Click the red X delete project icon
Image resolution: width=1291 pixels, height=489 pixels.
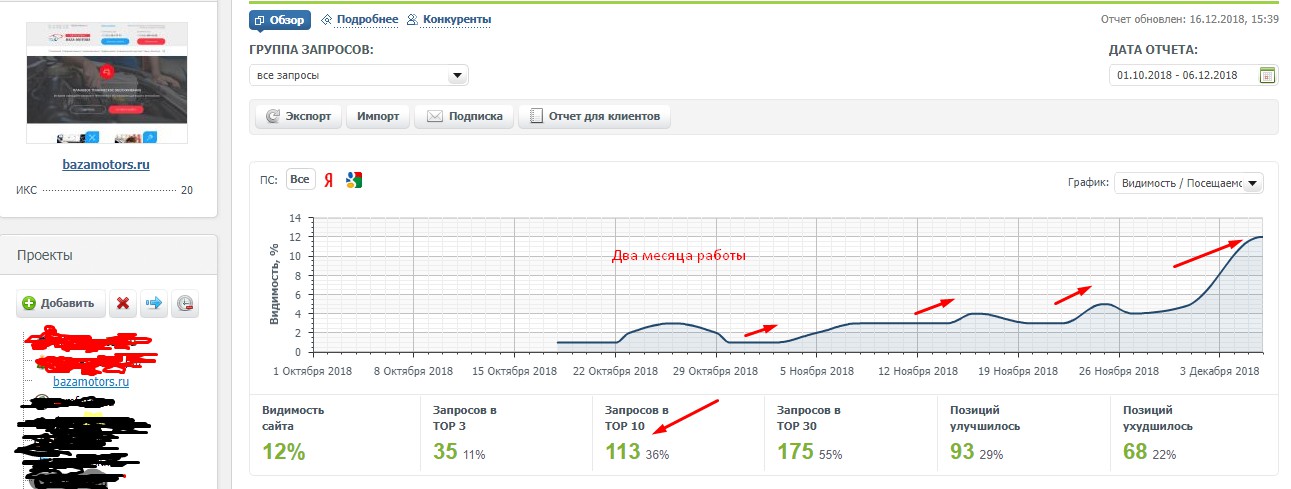point(122,303)
